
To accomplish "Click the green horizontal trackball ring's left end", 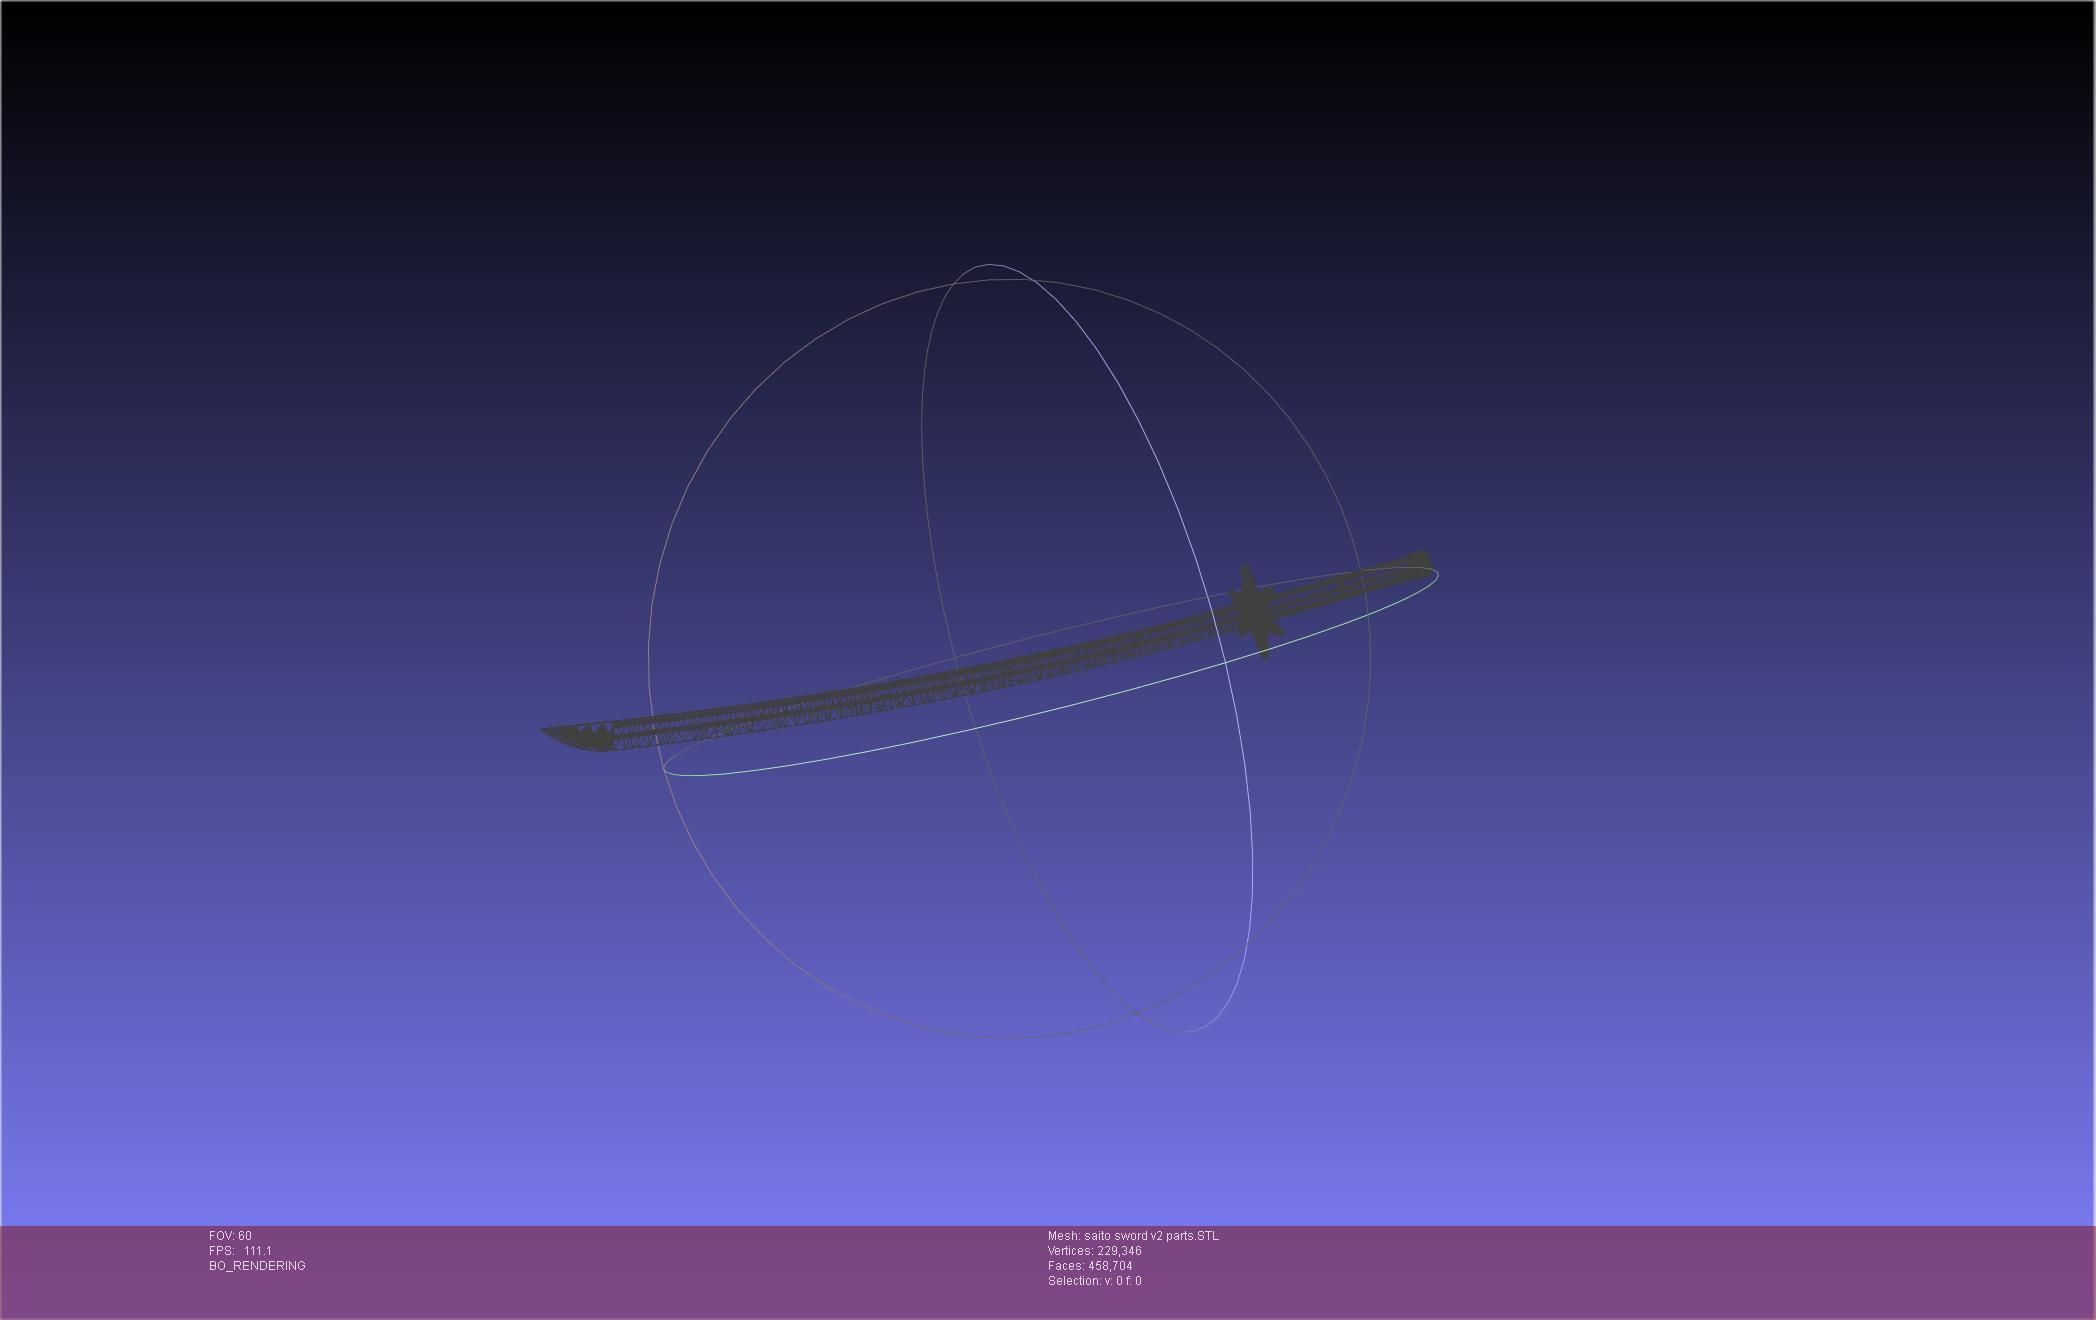I will [665, 767].
